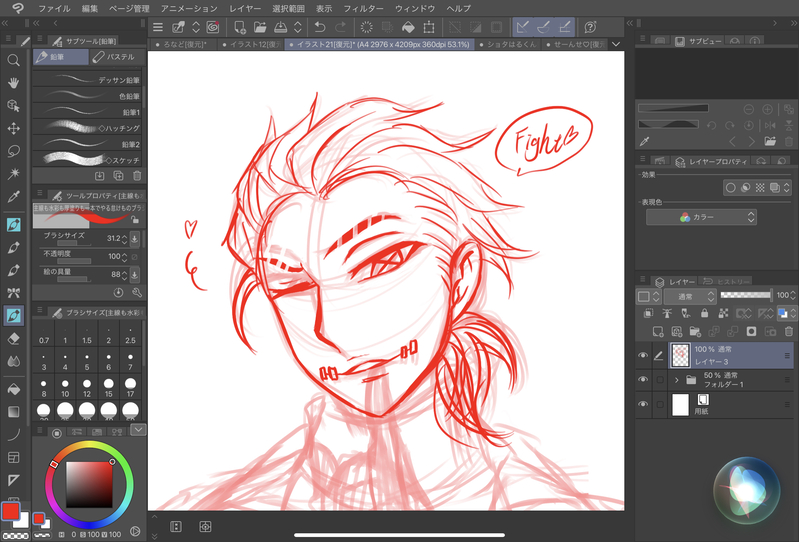Delete layer with trash icon in Layer panel

tap(789, 332)
